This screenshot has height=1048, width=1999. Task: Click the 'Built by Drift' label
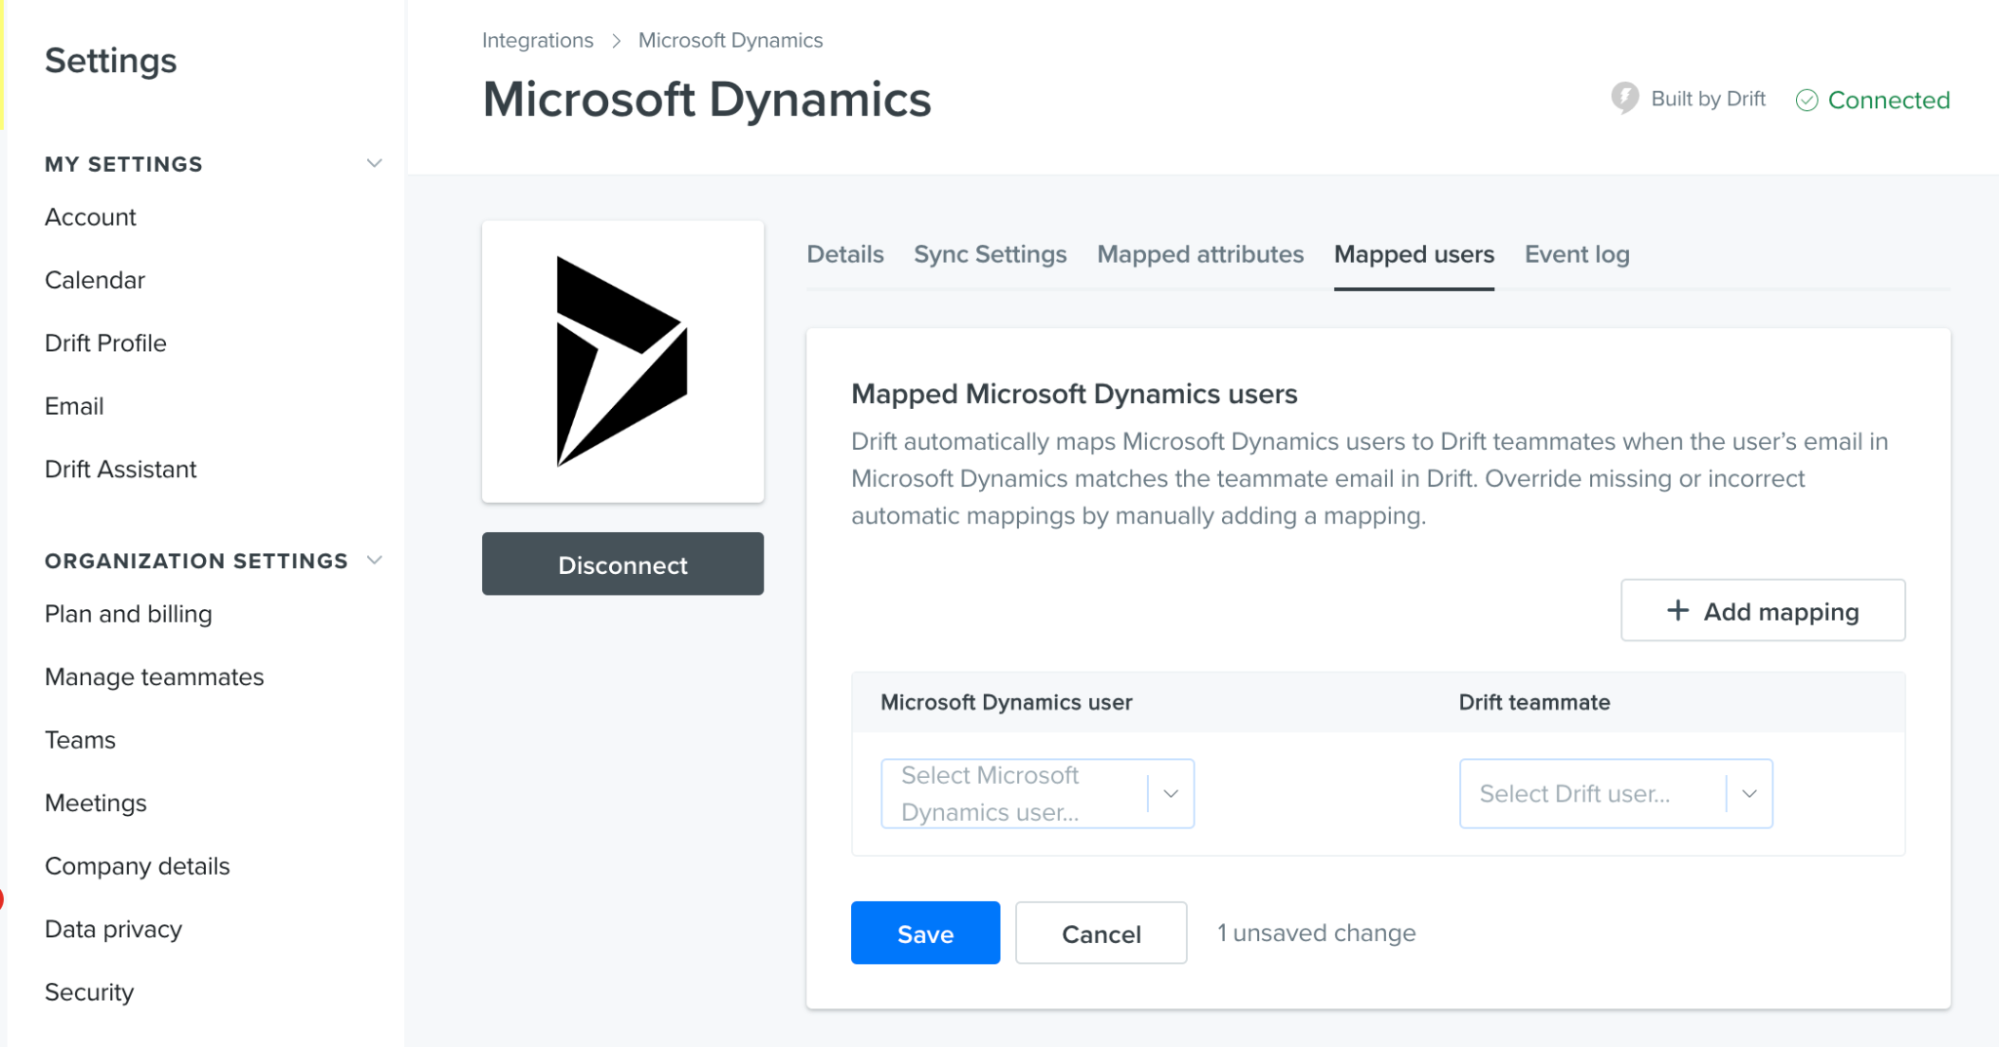click(1708, 98)
